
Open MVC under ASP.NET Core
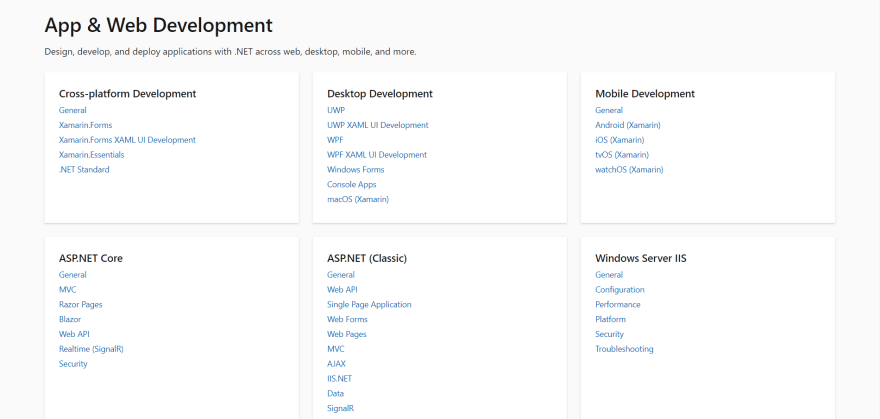pos(67,290)
